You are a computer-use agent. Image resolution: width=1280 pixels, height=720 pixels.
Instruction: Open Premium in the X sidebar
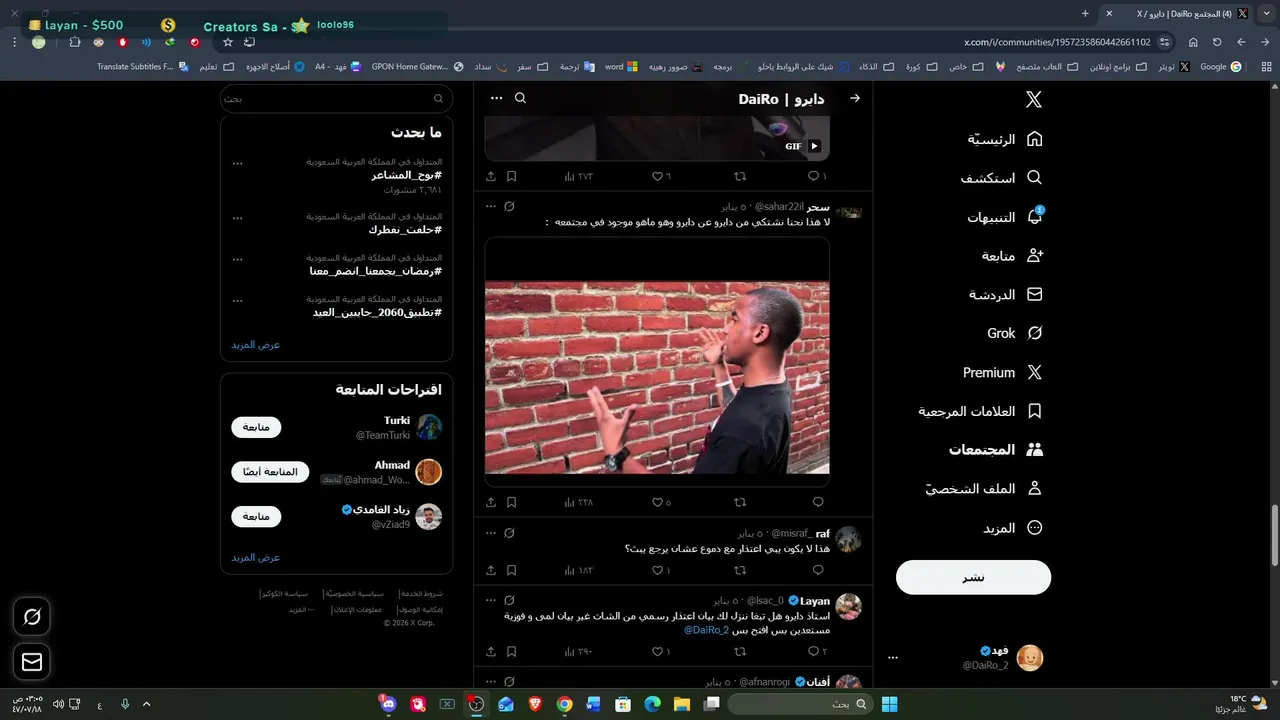pos(1003,372)
